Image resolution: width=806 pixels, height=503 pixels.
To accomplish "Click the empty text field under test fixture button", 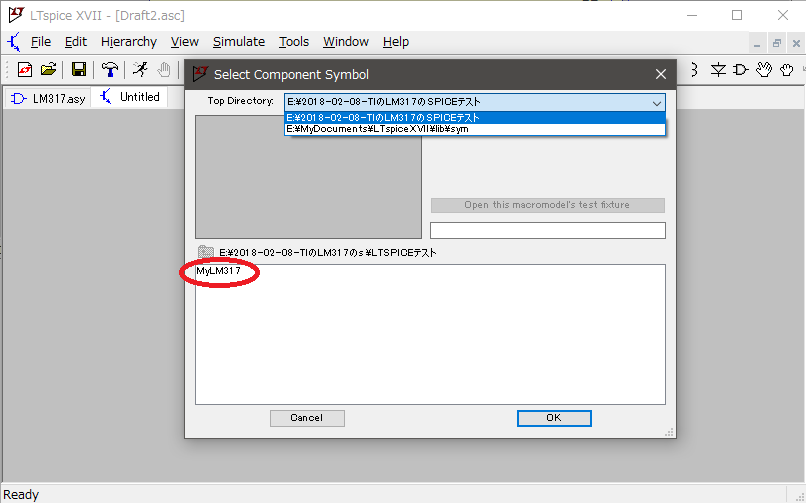I will tap(547, 230).
